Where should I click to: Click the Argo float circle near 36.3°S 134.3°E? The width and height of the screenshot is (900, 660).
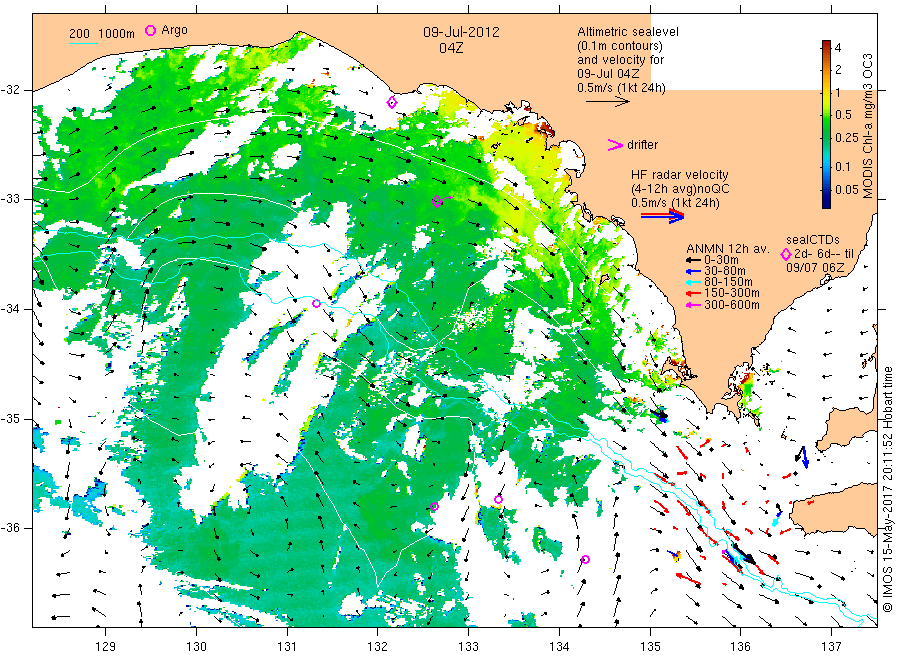585,560
